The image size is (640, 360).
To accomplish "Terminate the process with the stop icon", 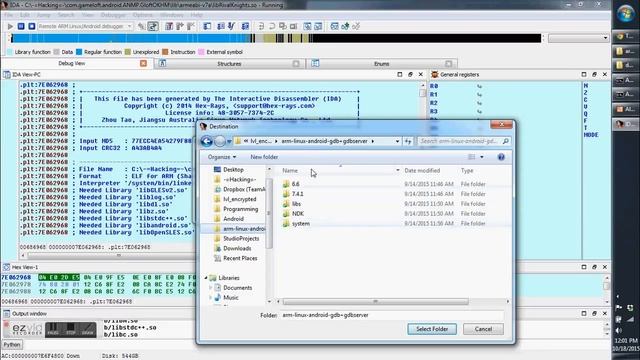I will pos(31,26).
